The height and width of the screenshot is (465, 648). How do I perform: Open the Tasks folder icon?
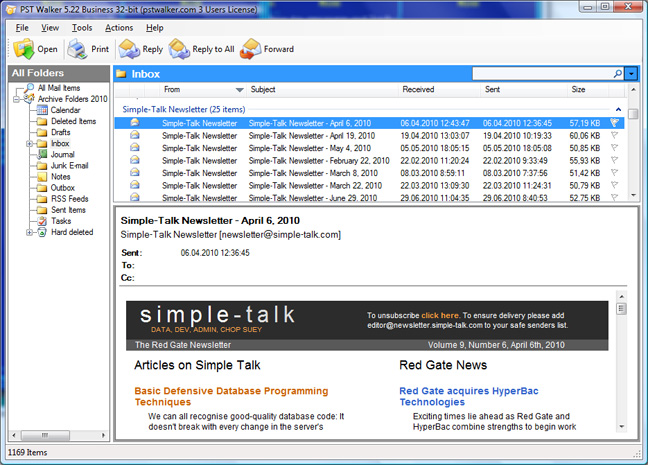tap(42, 221)
